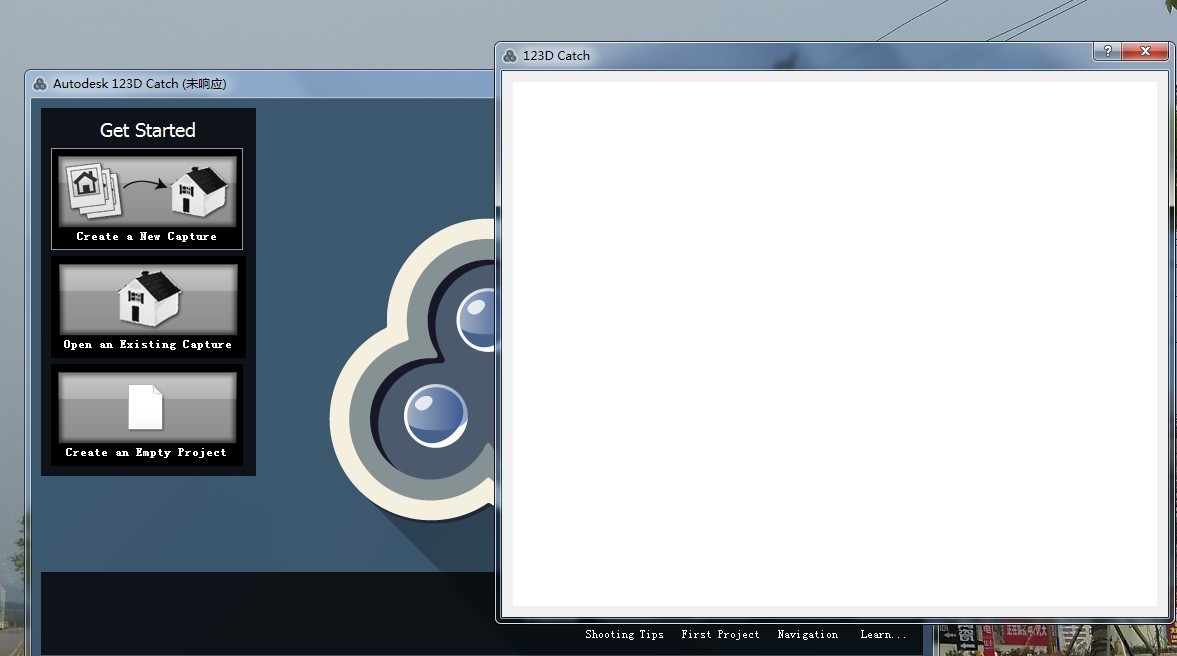
Task: Open the First Project tutorial link
Action: point(720,635)
